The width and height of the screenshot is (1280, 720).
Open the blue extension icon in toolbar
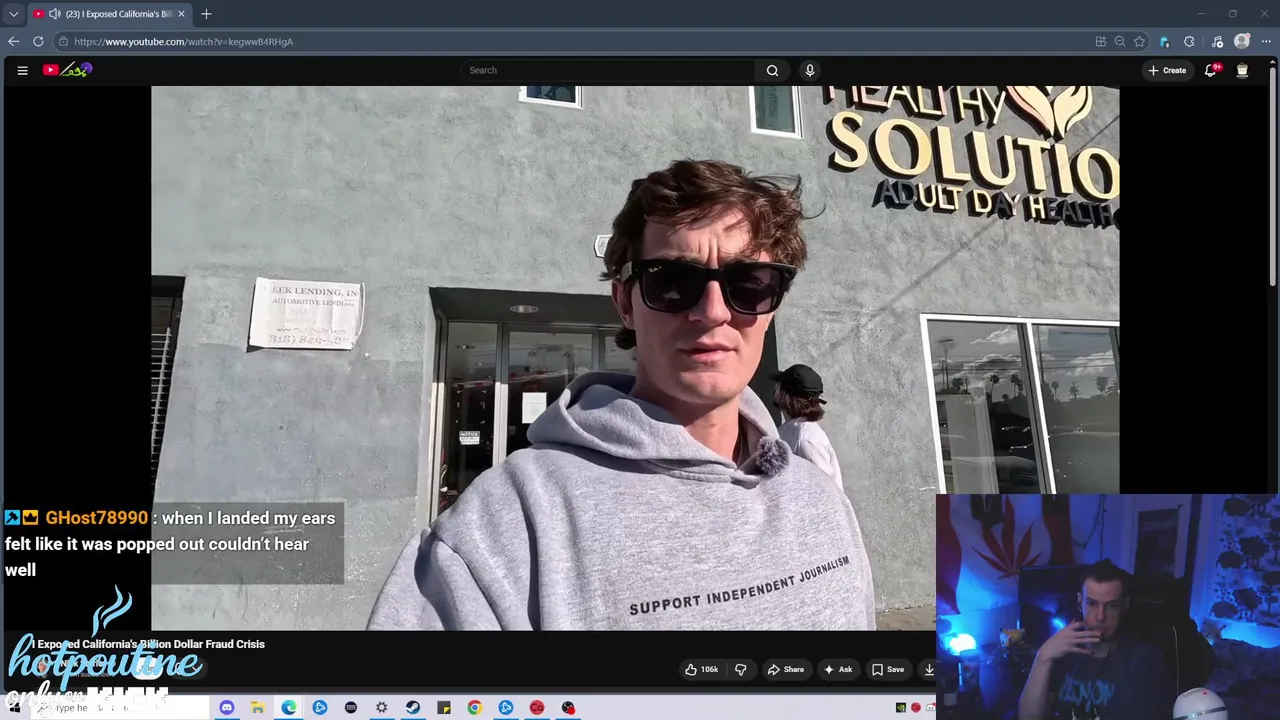[x=1164, y=42]
